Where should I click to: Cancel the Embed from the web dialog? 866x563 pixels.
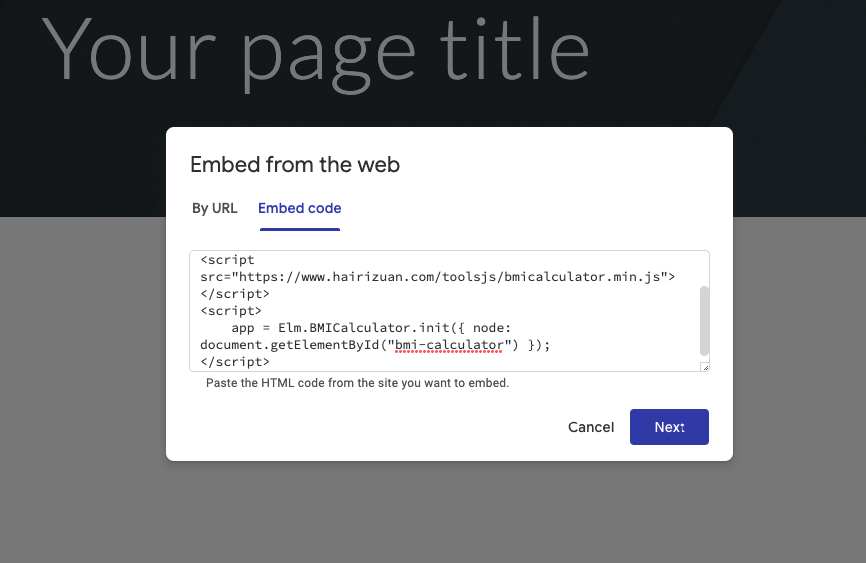pyautogui.click(x=590, y=427)
